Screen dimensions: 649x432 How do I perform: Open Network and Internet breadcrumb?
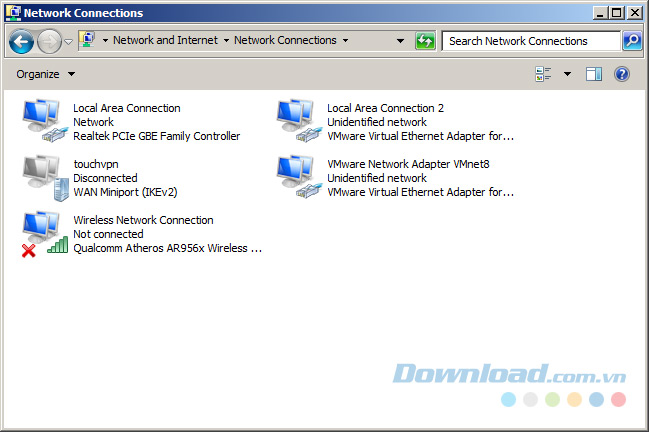tap(165, 40)
